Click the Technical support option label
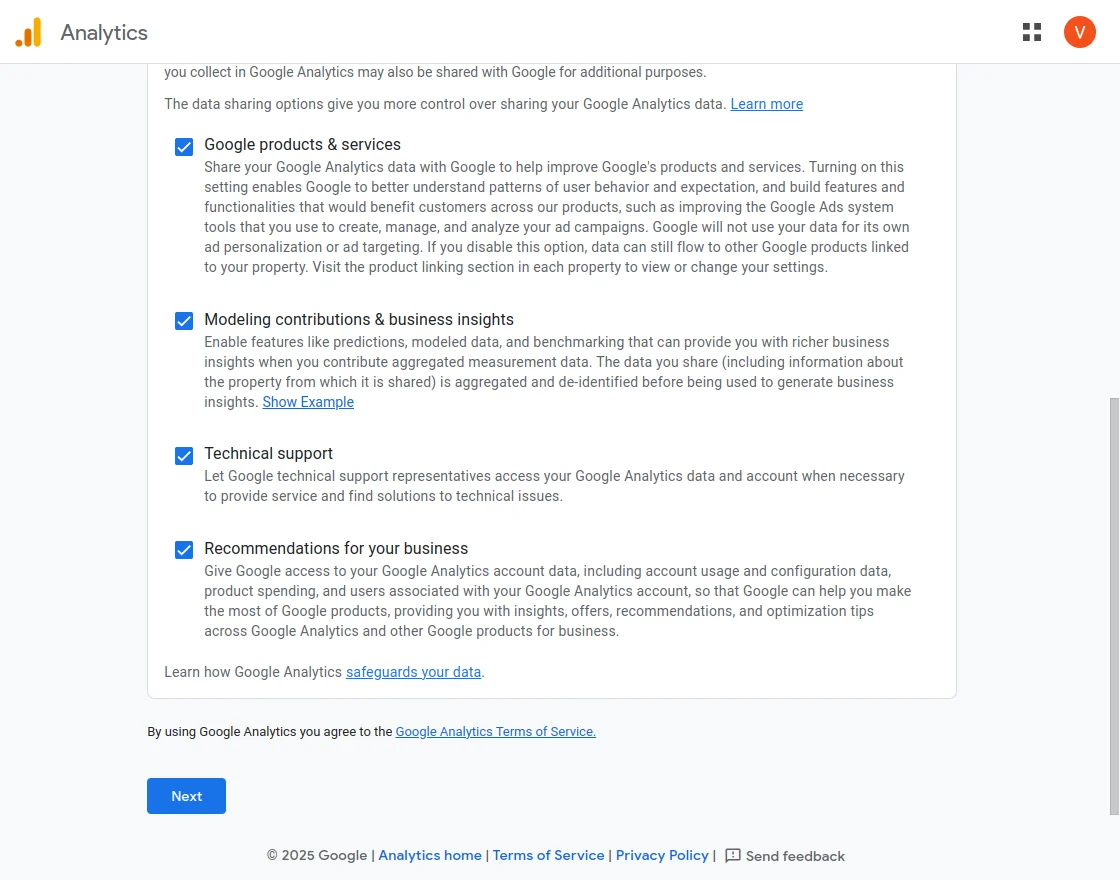Image resolution: width=1120 pixels, height=880 pixels. click(268, 454)
